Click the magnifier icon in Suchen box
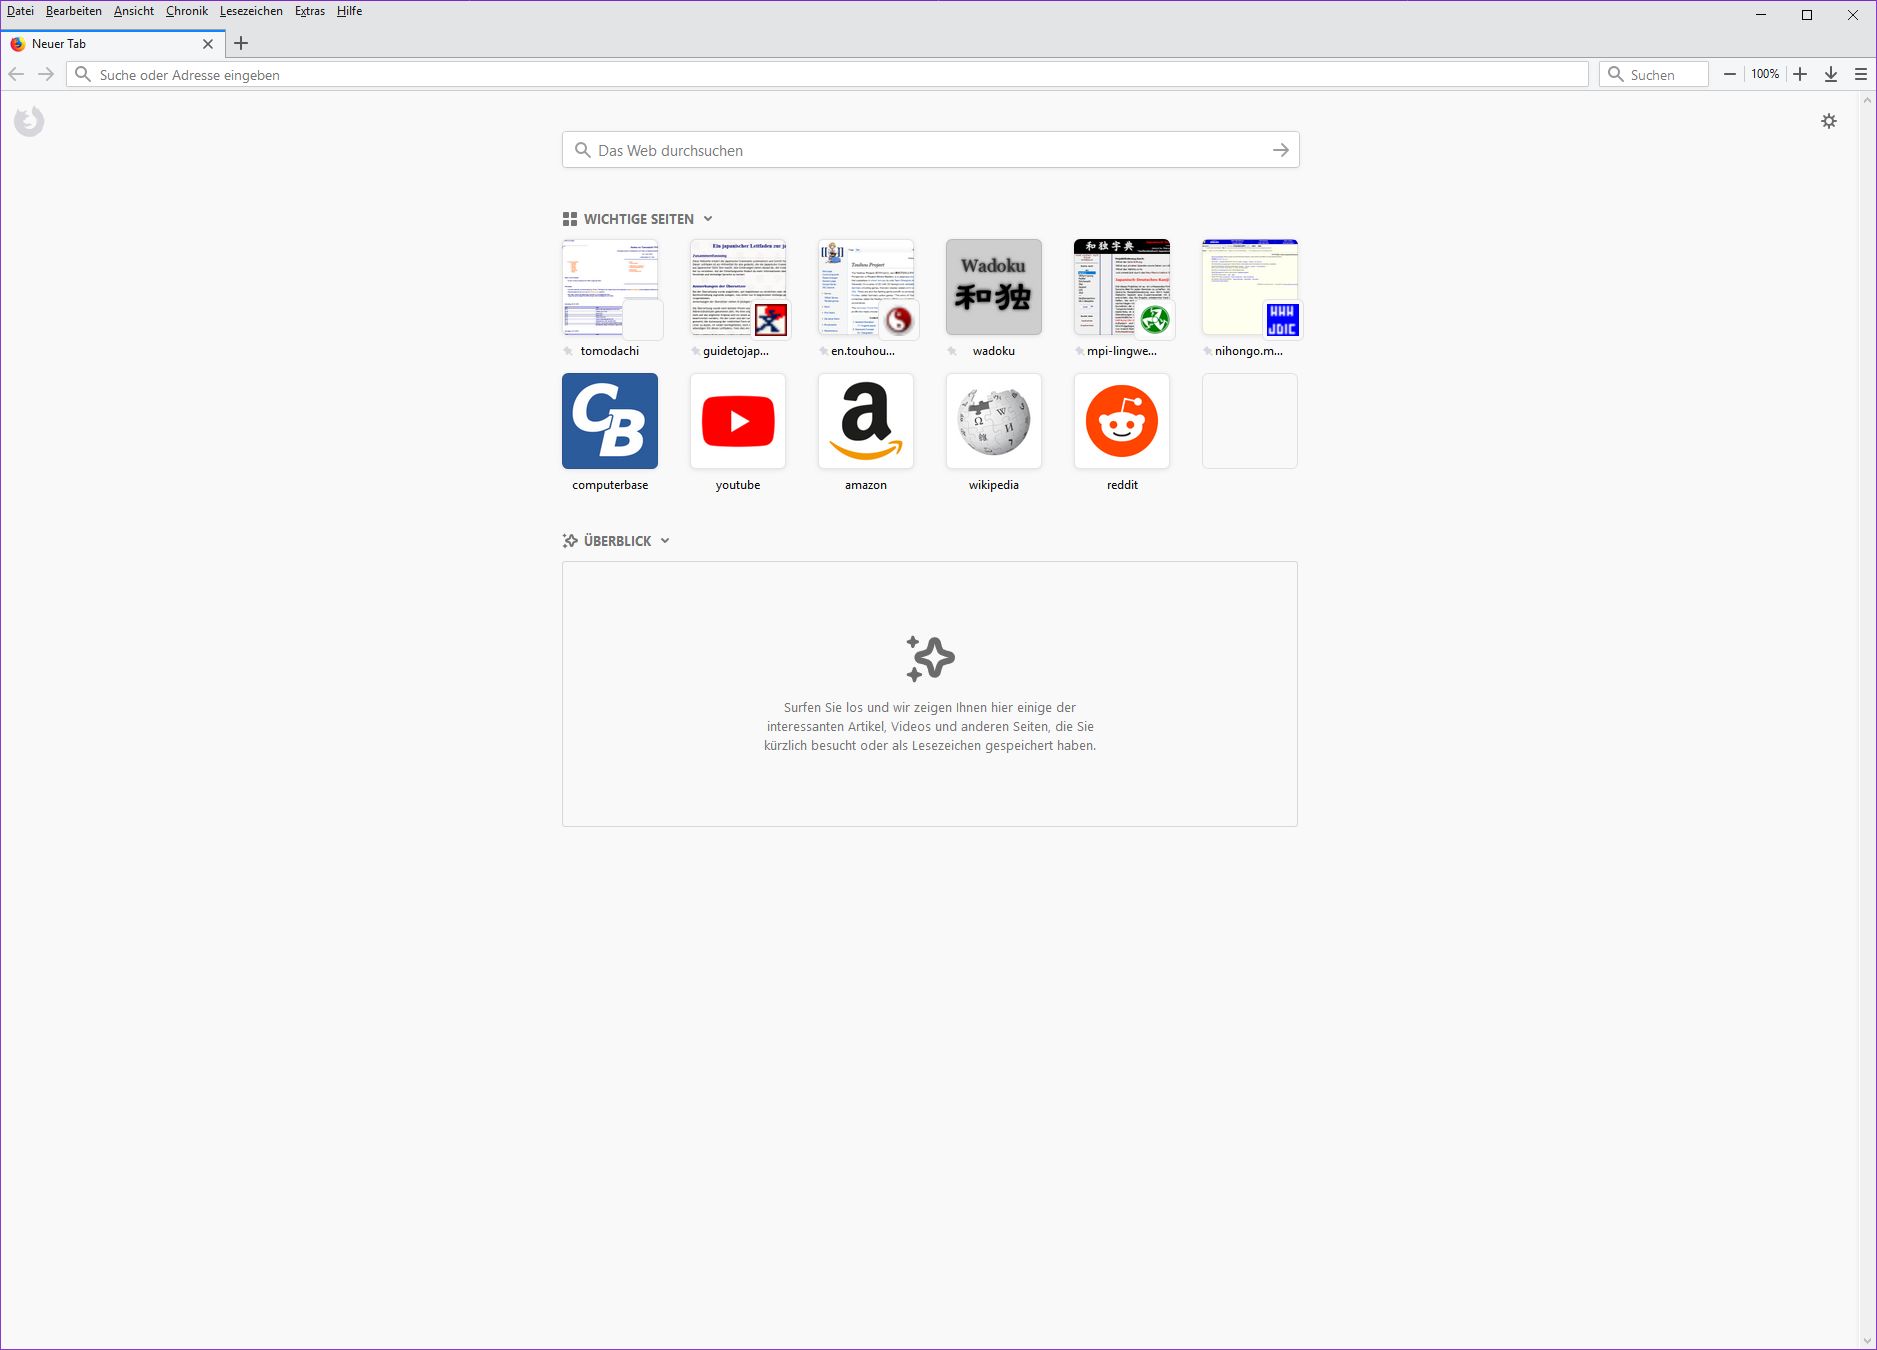The height and width of the screenshot is (1350, 1877). pos(1615,74)
